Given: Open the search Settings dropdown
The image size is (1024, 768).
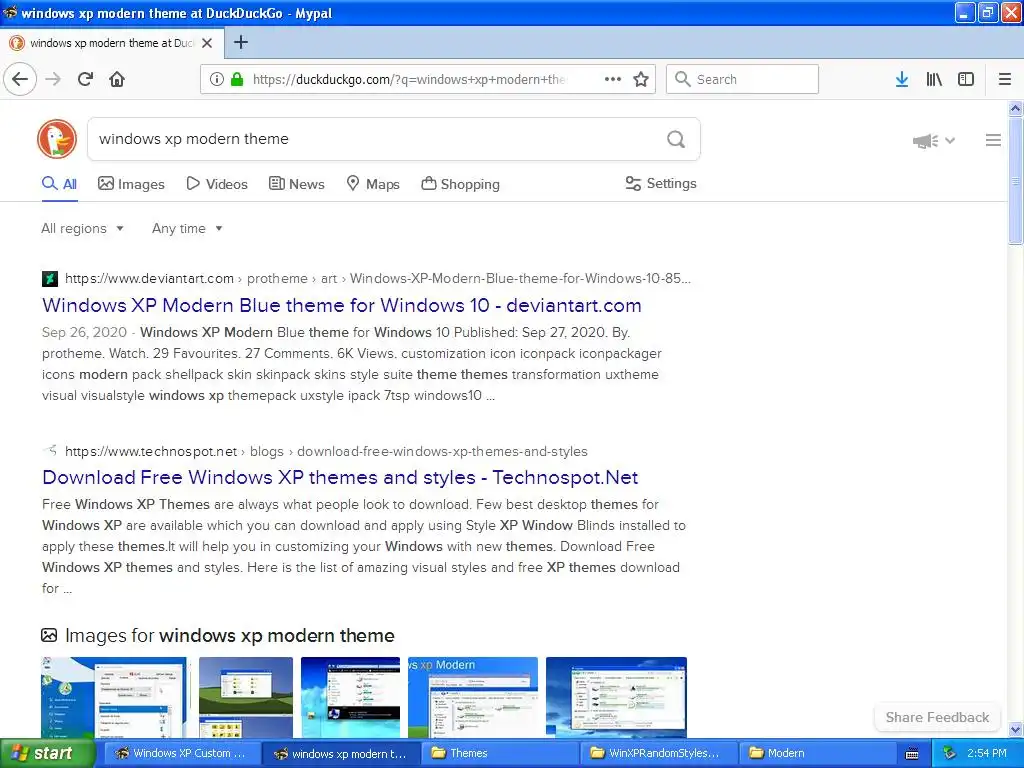Looking at the screenshot, I should coord(661,184).
